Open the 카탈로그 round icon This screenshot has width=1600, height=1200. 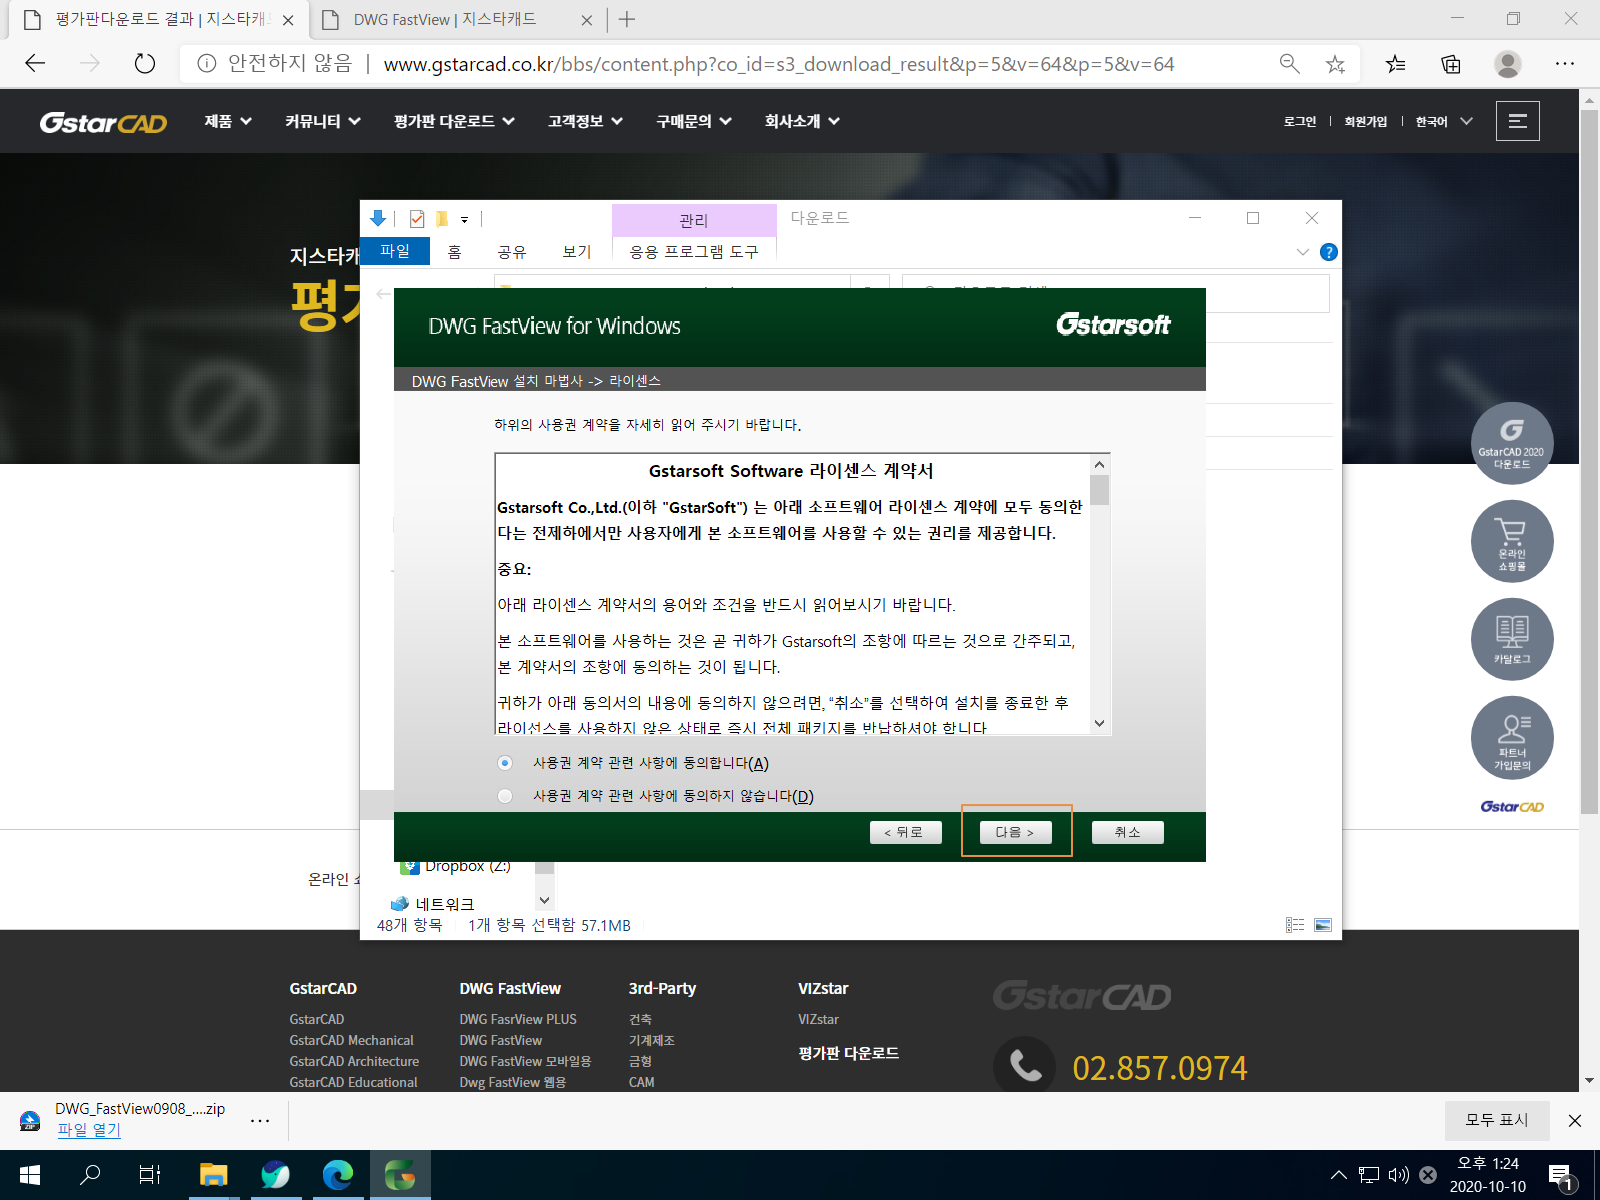pyautogui.click(x=1511, y=639)
